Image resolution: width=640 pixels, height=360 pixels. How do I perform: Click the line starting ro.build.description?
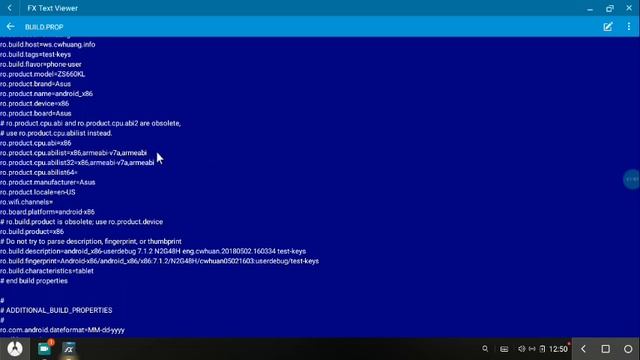[x=153, y=251]
